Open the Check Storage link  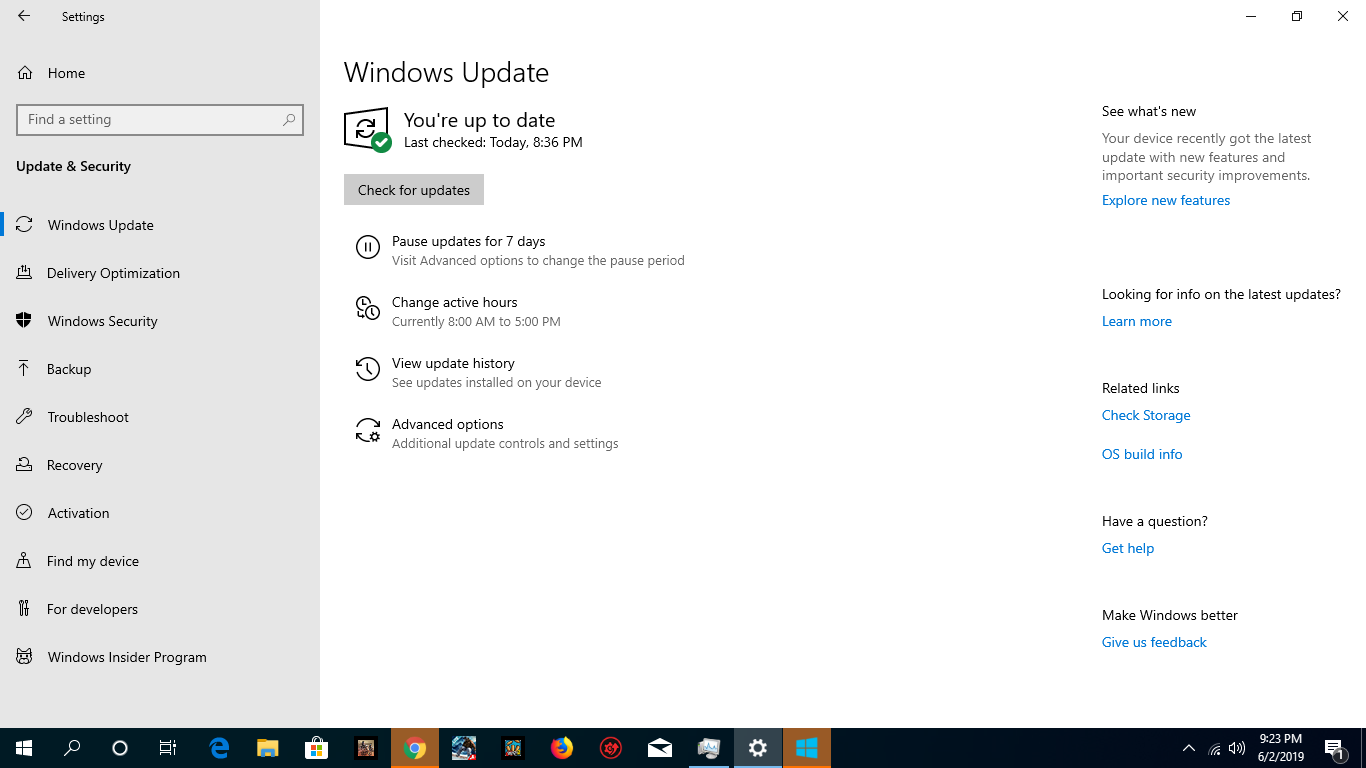(x=1146, y=415)
